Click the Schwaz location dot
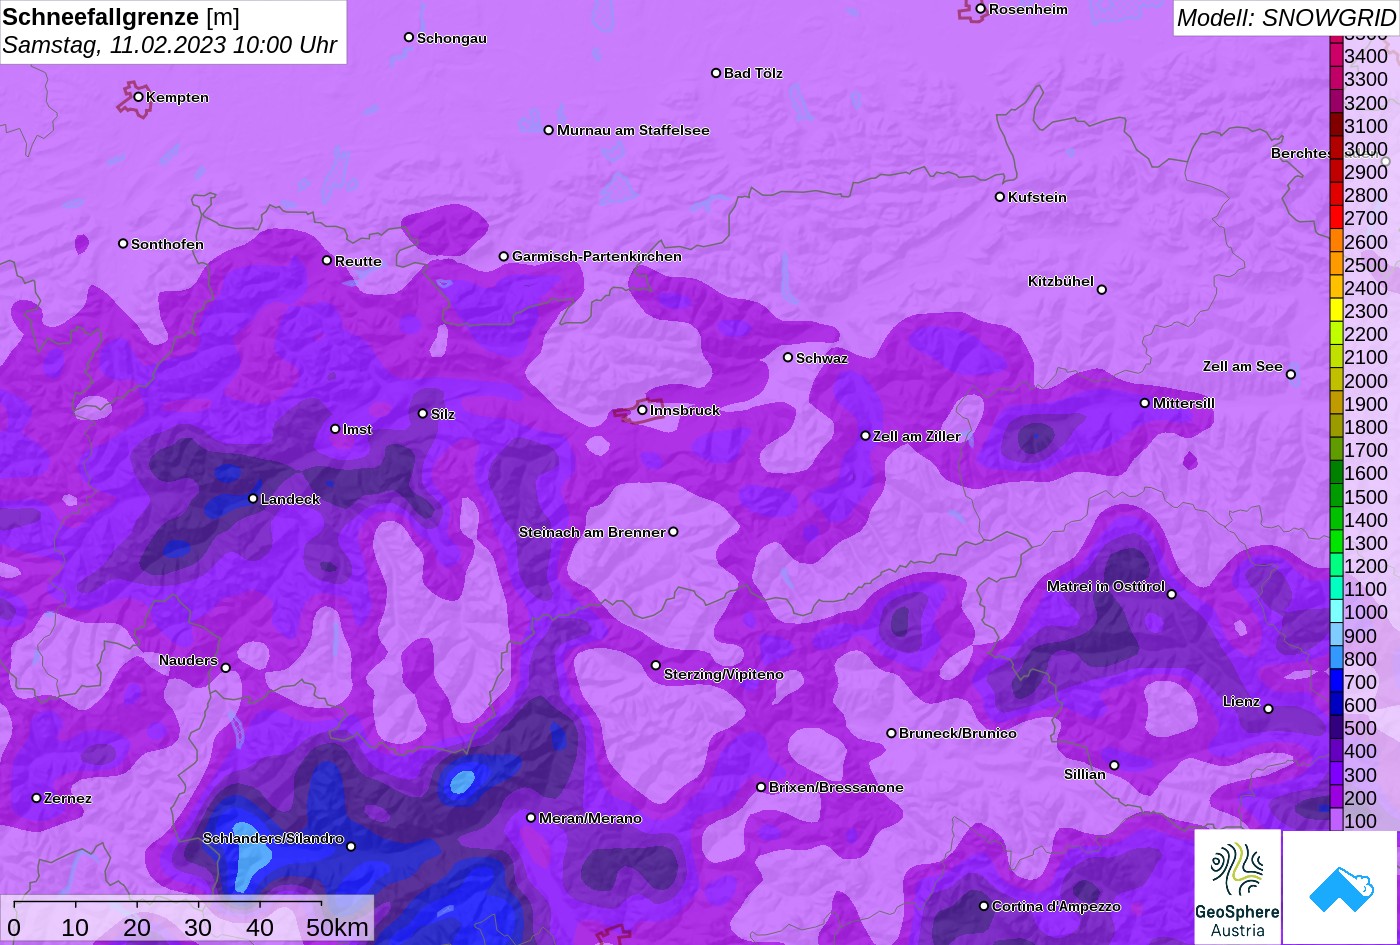 point(788,357)
